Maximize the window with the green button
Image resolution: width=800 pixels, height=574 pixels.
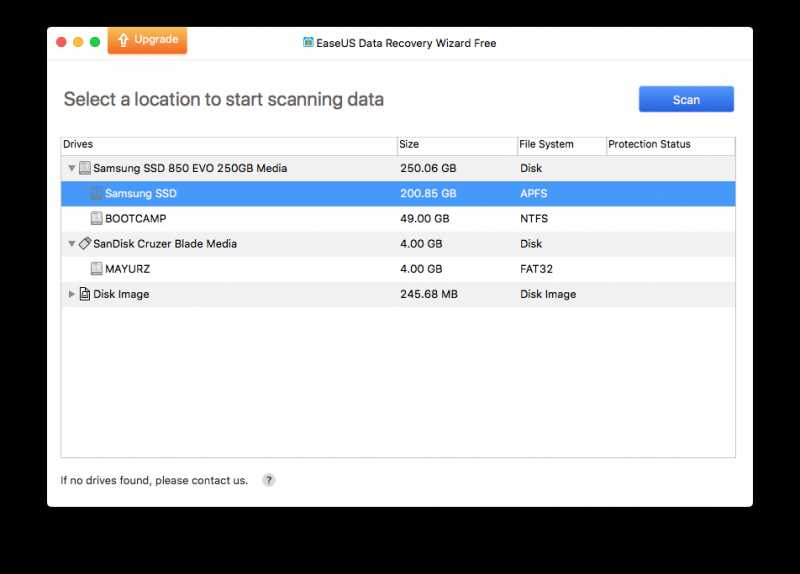[95, 42]
